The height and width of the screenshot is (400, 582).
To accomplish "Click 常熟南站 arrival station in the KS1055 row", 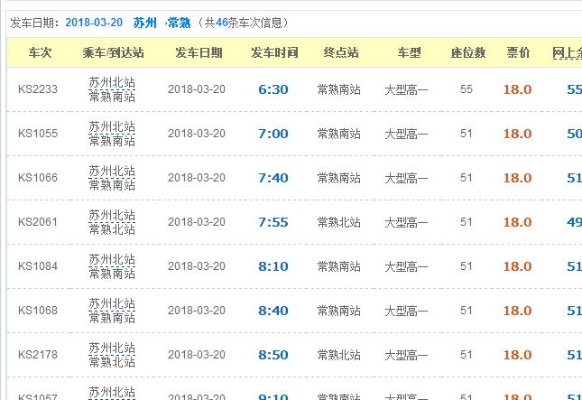I will pyautogui.click(x=112, y=141).
